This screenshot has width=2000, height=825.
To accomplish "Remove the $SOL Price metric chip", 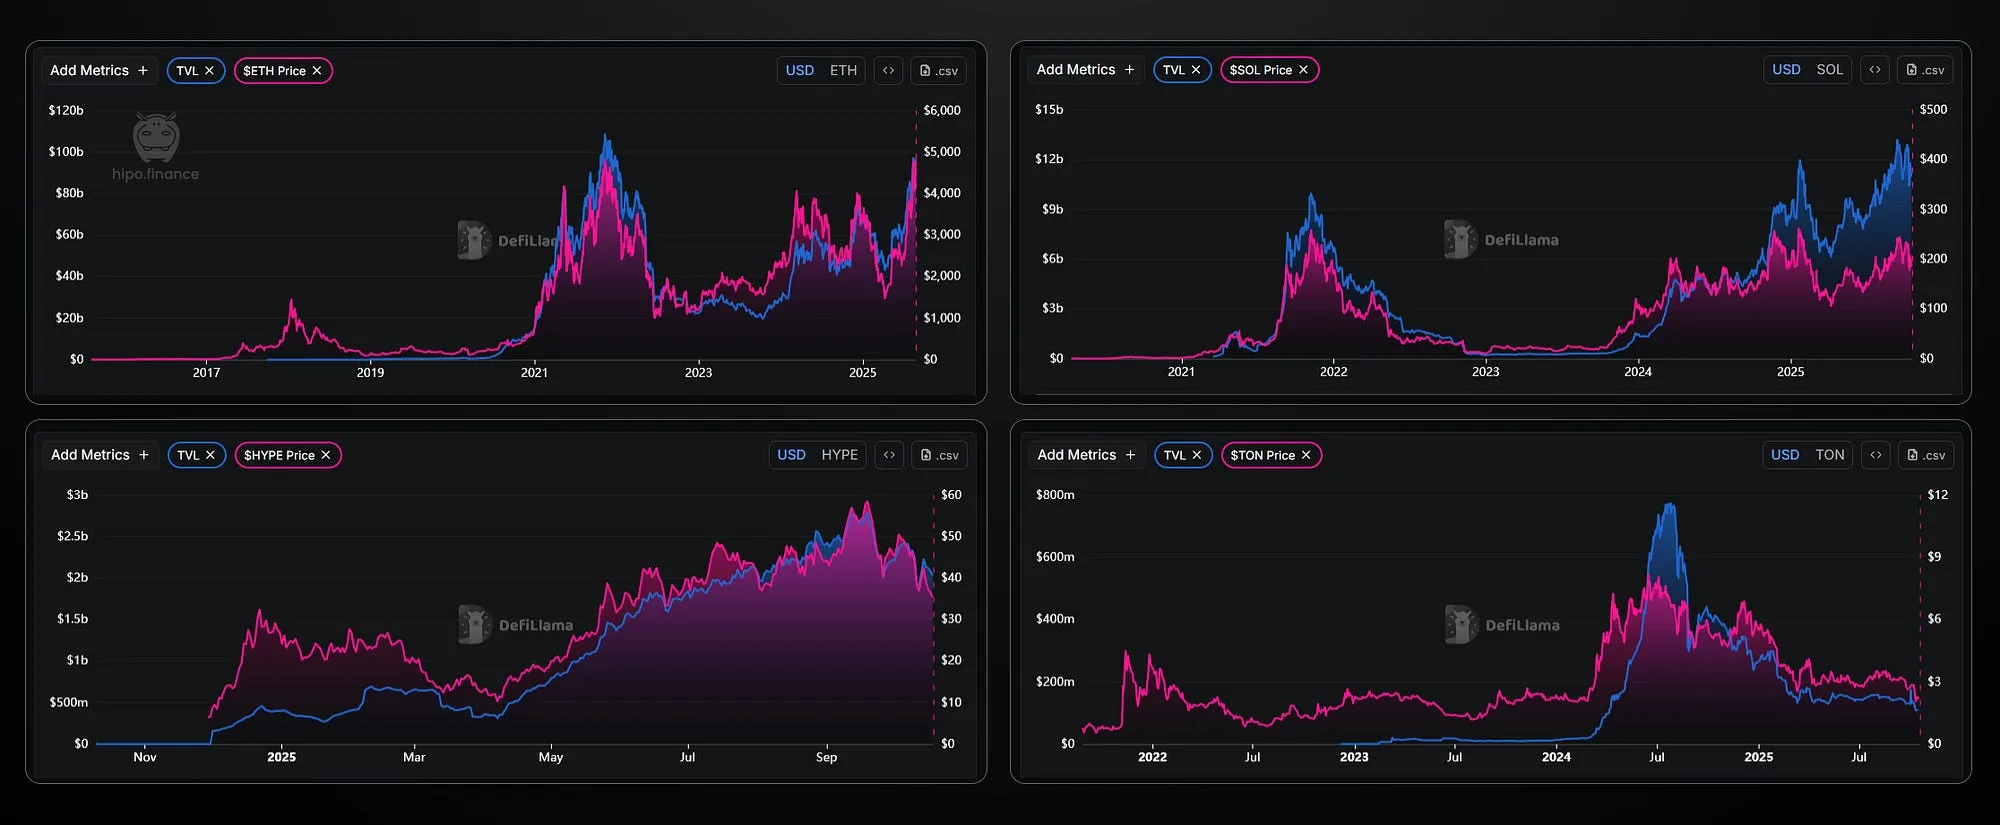I will click(1303, 70).
